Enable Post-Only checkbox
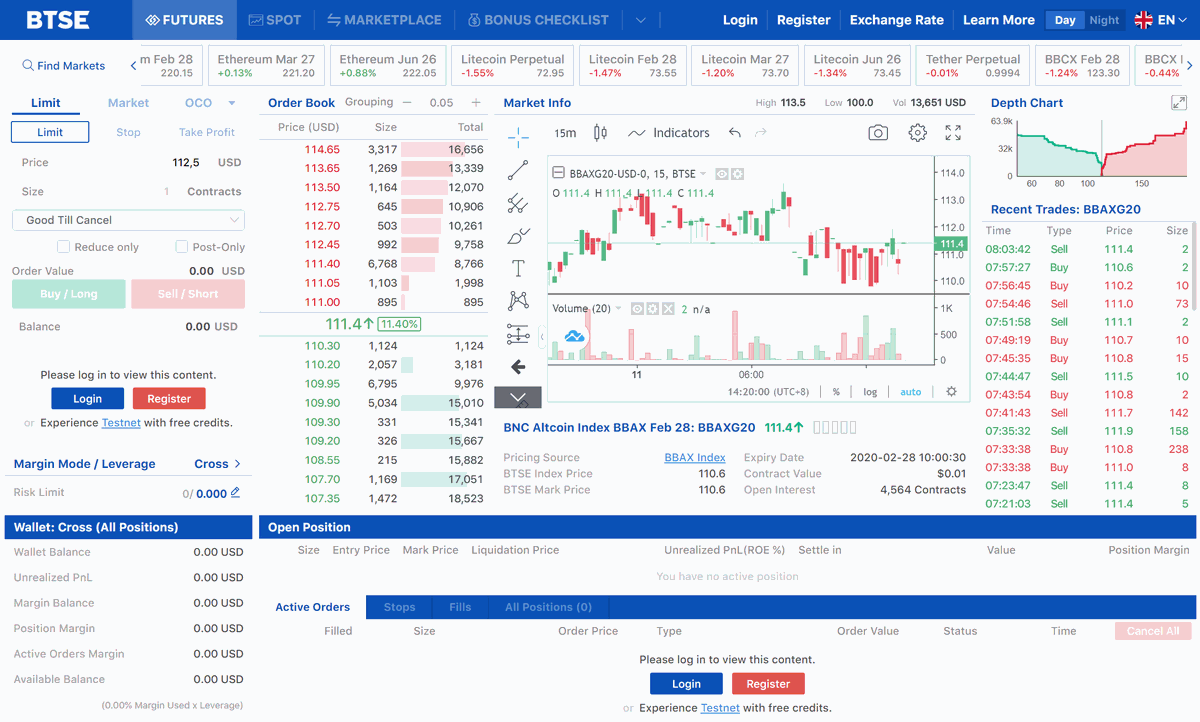The image size is (1200, 722). [x=182, y=247]
